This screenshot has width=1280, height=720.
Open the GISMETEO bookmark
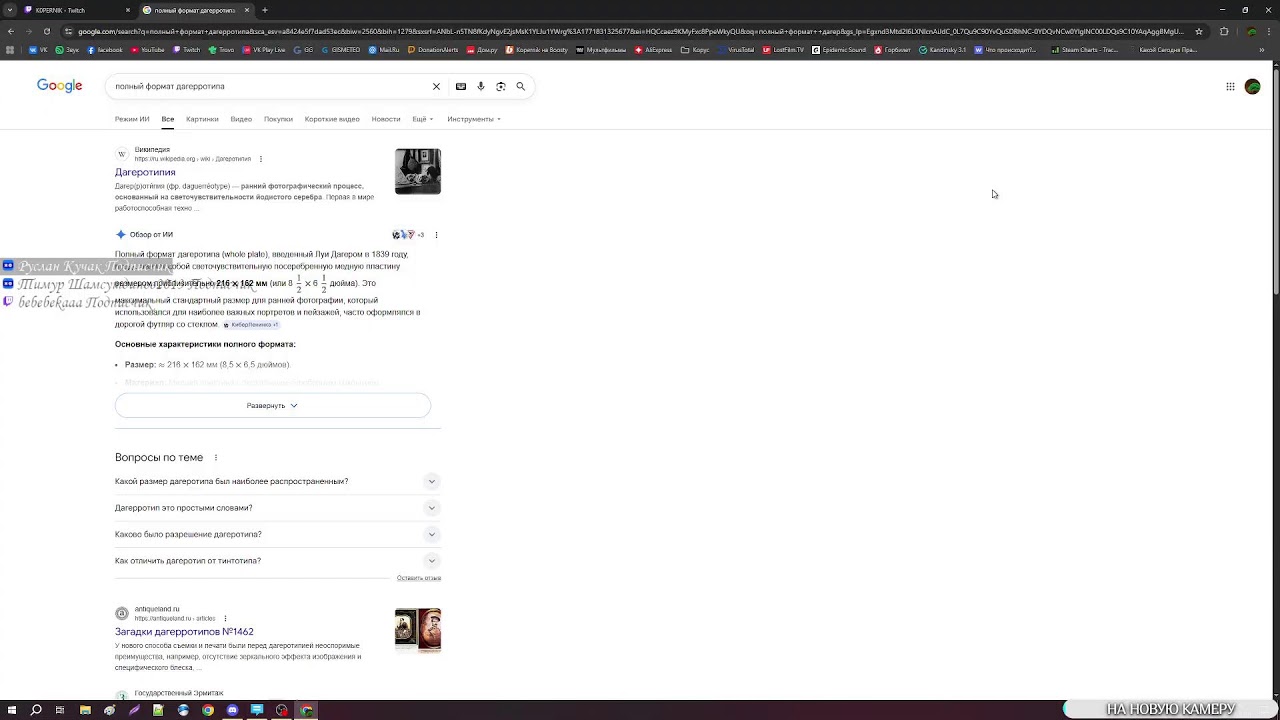click(x=341, y=49)
